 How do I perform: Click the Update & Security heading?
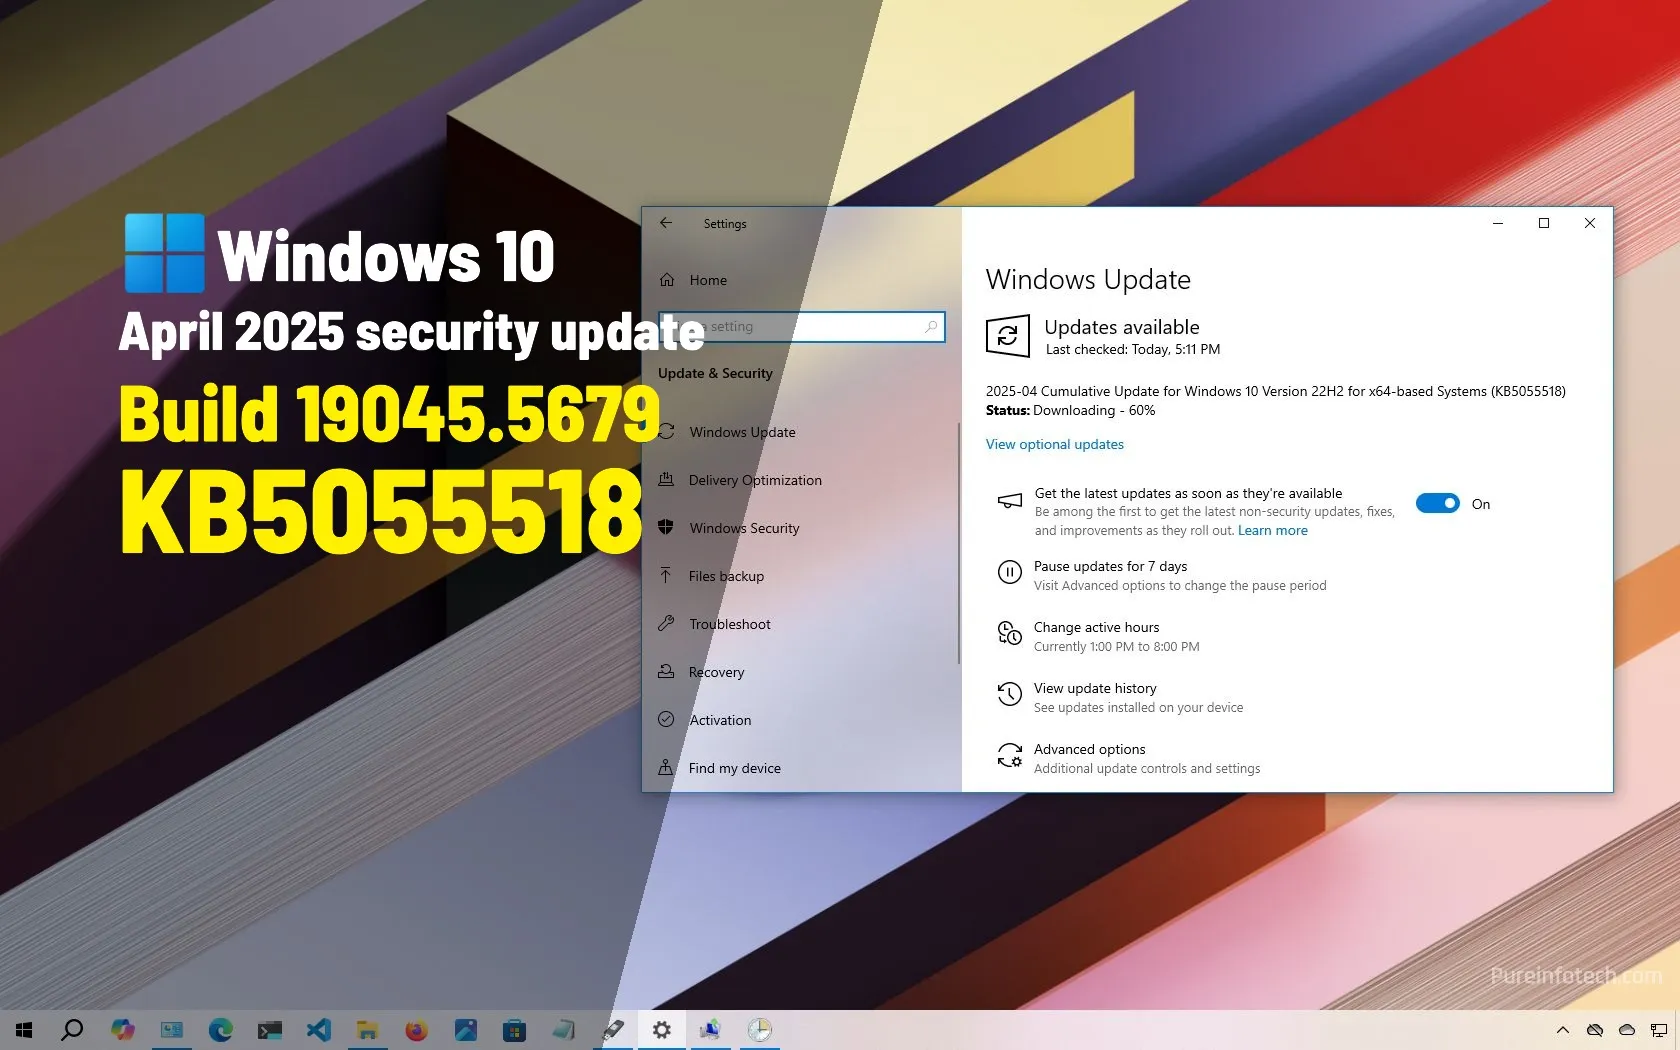click(715, 373)
